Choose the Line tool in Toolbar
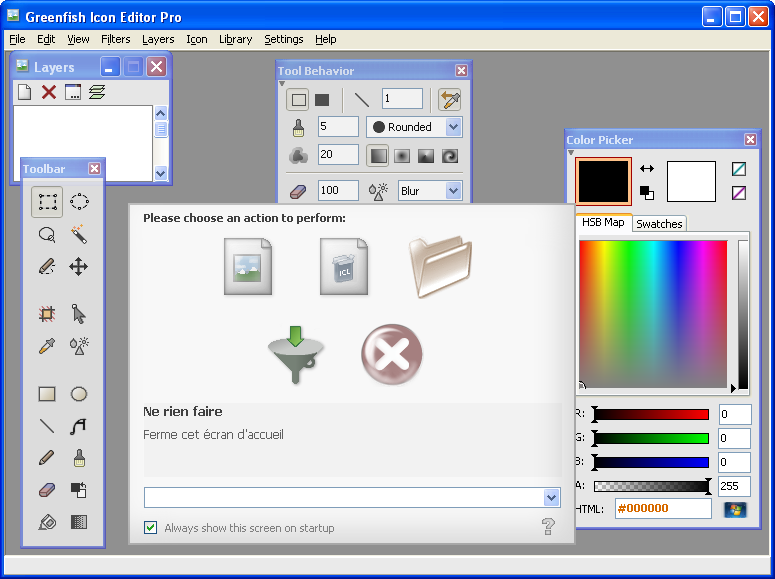Viewport: 775px width, 579px height. click(47, 426)
